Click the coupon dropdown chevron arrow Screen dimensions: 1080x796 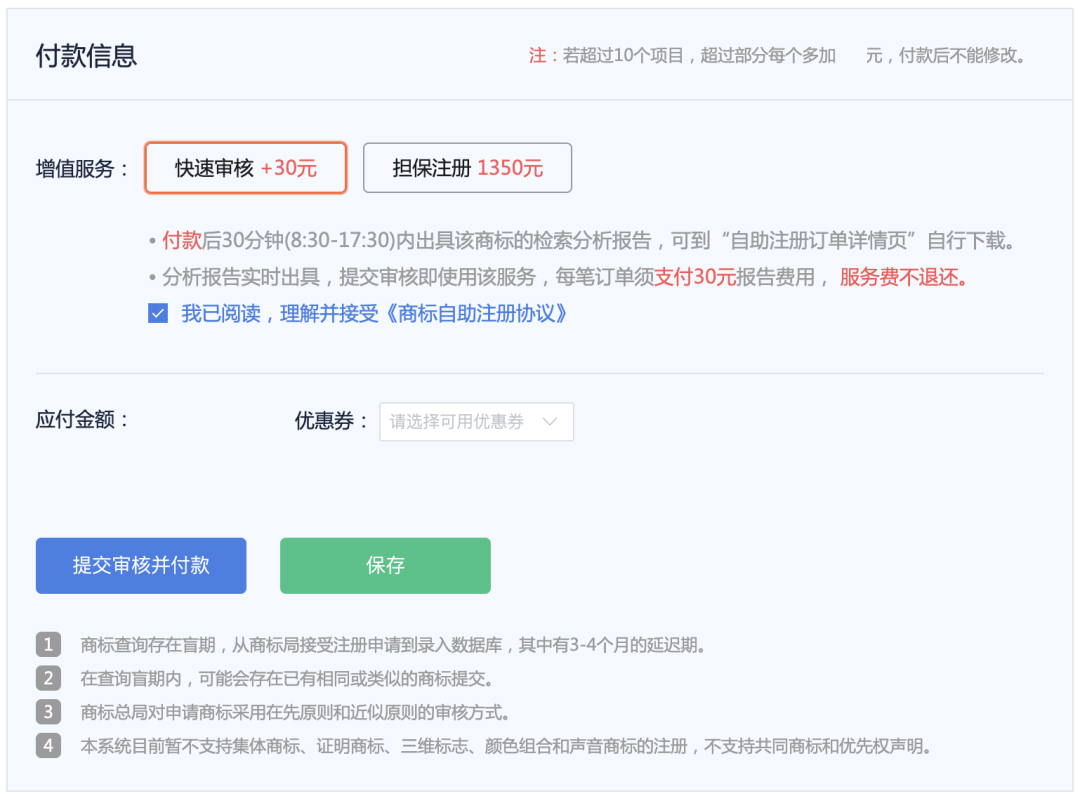tap(550, 421)
